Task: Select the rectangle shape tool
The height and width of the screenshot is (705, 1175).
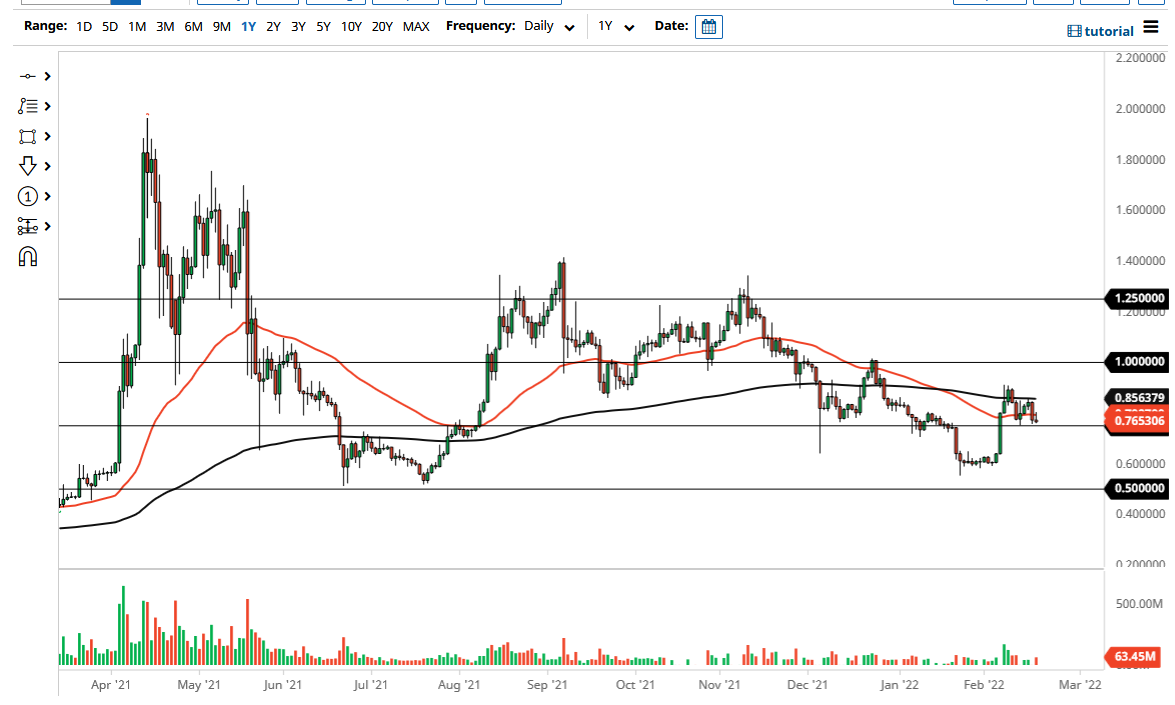Action: point(27,136)
